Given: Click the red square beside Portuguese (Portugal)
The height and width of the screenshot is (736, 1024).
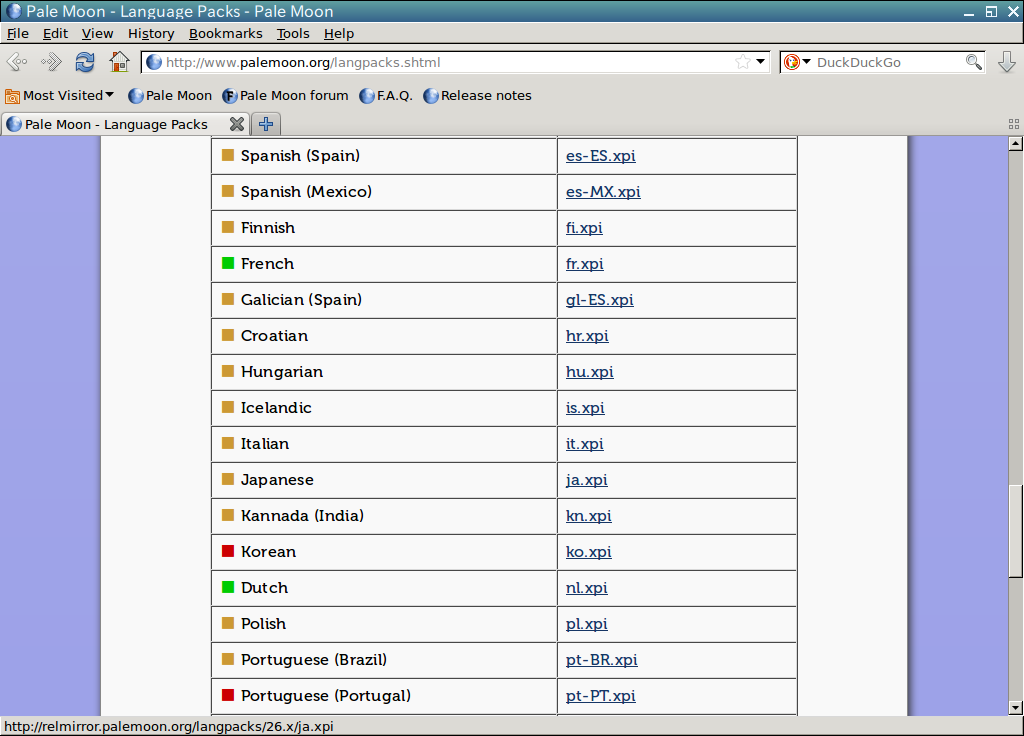Looking at the screenshot, I should (228, 695).
